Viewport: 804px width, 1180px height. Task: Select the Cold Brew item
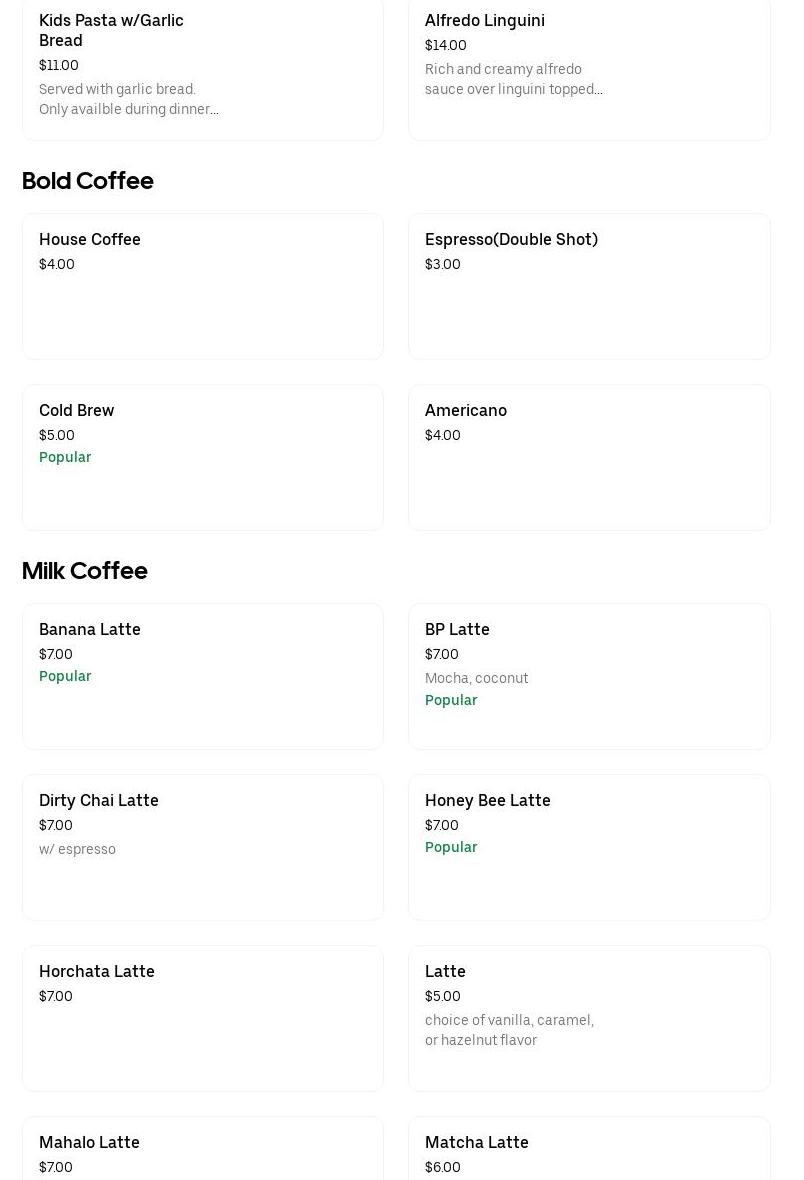pos(202,457)
